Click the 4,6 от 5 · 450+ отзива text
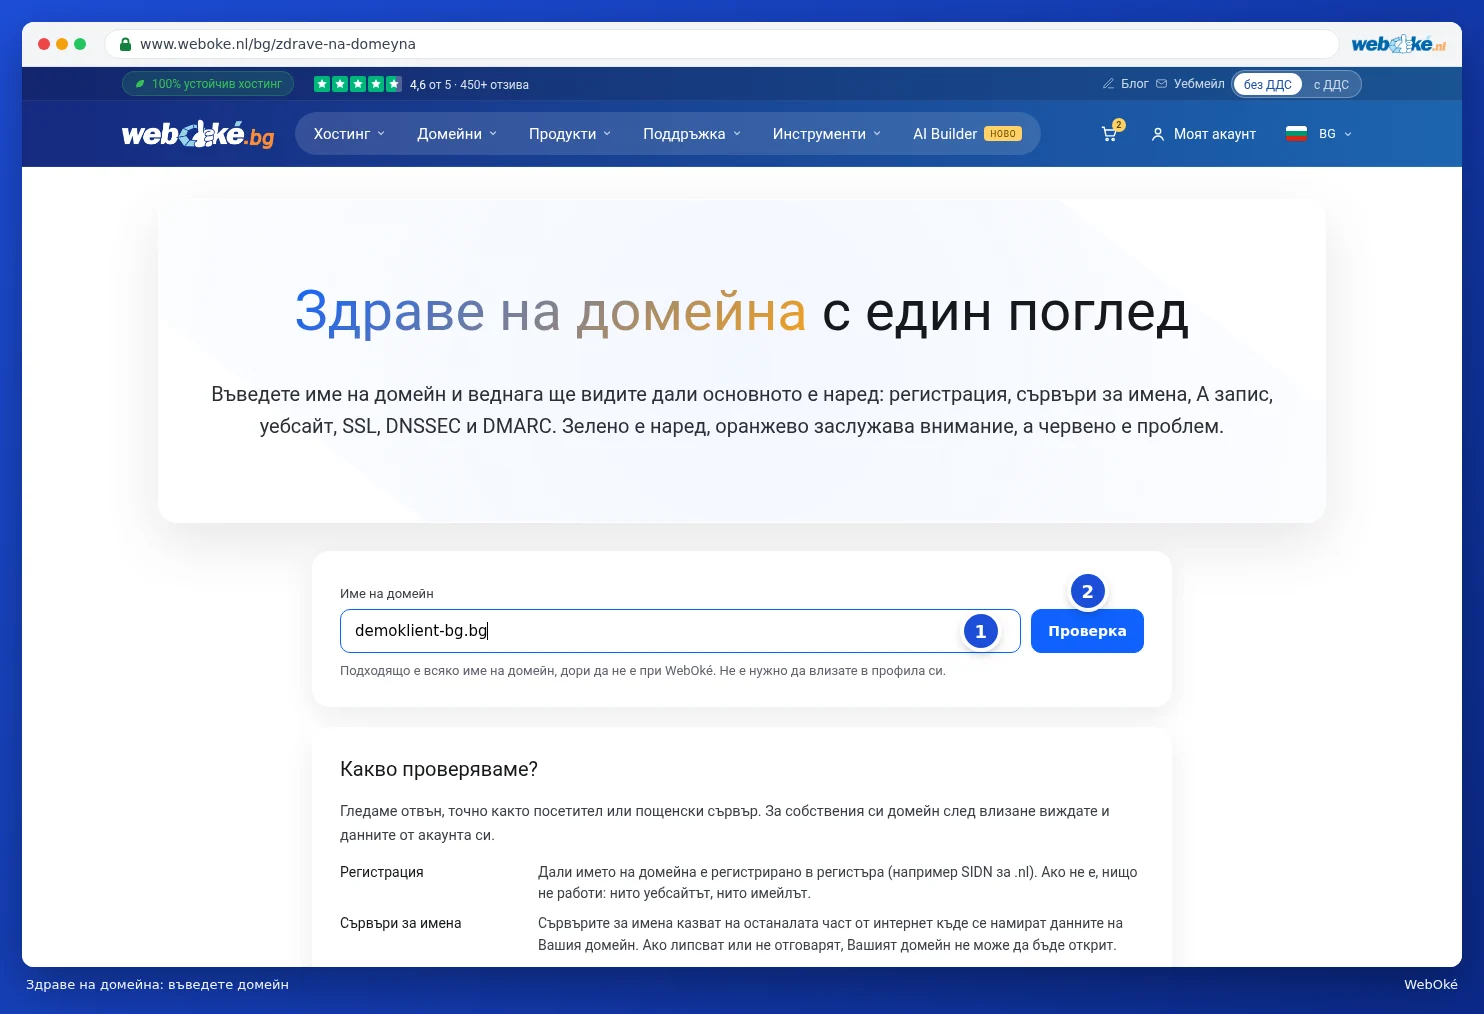Image resolution: width=1484 pixels, height=1014 pixels. coord(469,85)
